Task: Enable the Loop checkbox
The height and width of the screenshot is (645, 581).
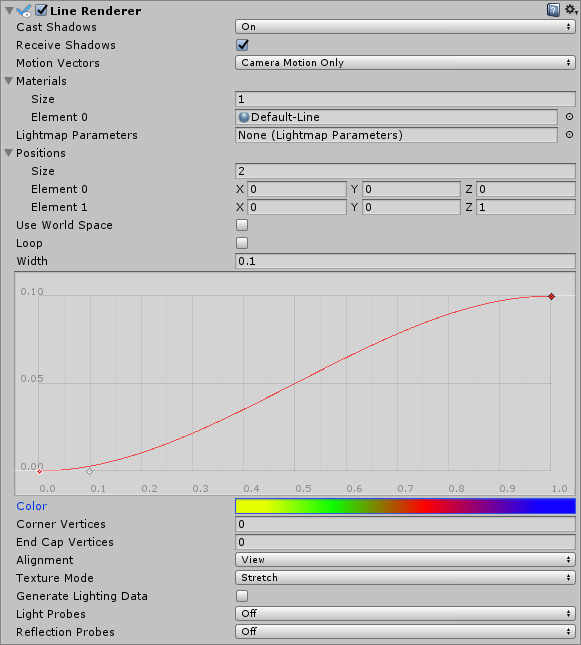Action: 242,243
